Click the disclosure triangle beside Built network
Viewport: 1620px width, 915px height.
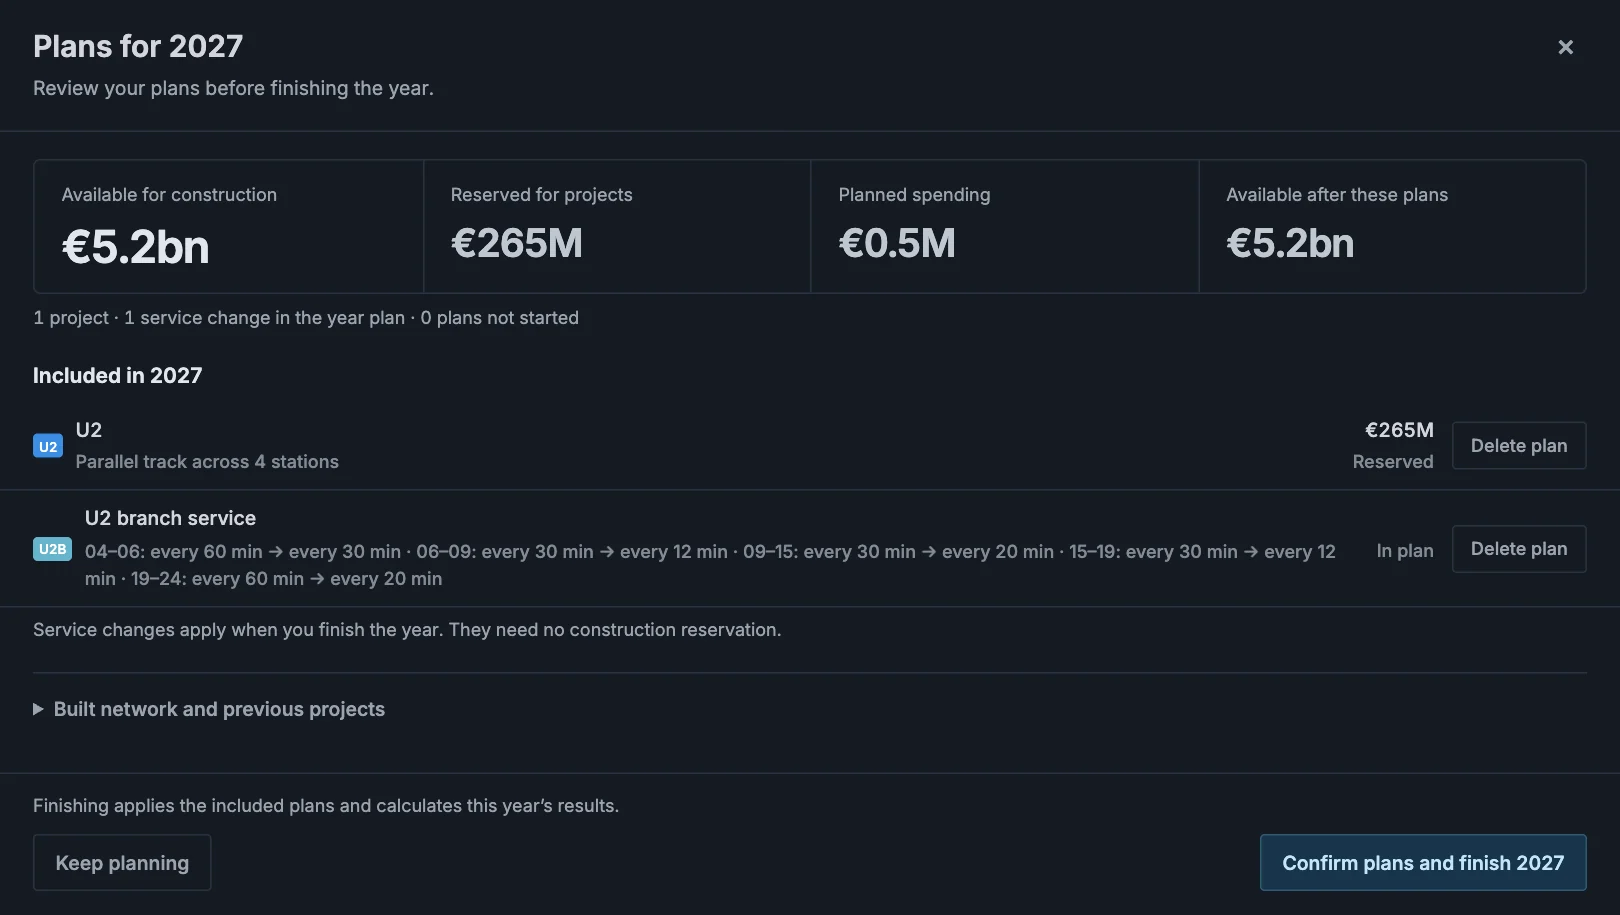[38, 709]
